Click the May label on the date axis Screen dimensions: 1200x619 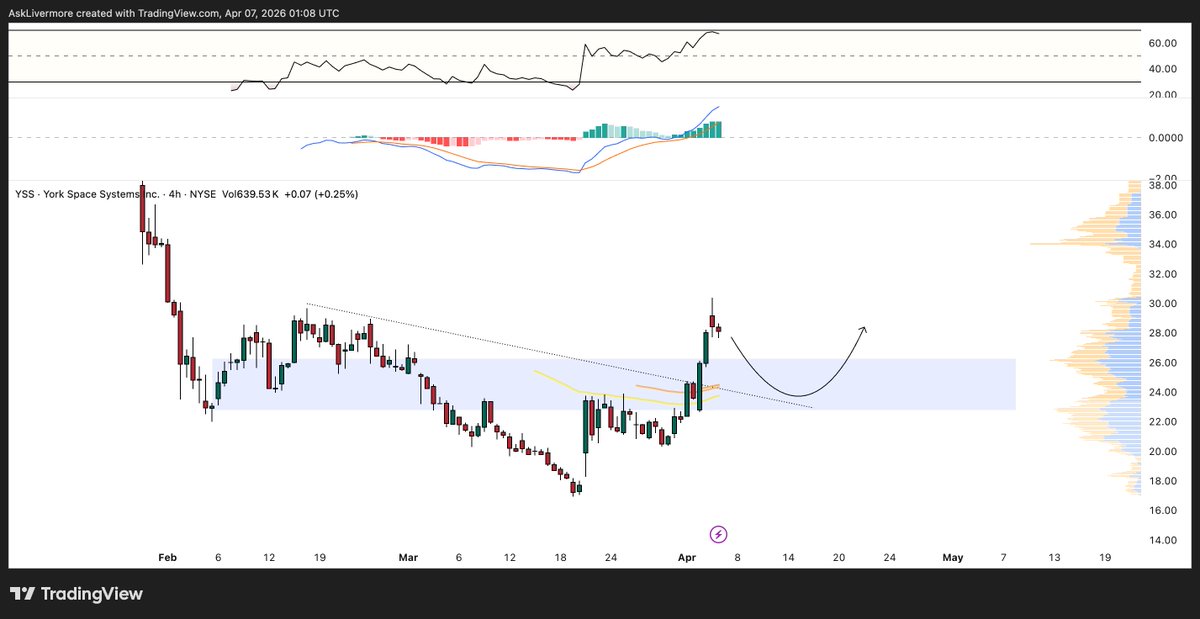[x=953, y=558]
